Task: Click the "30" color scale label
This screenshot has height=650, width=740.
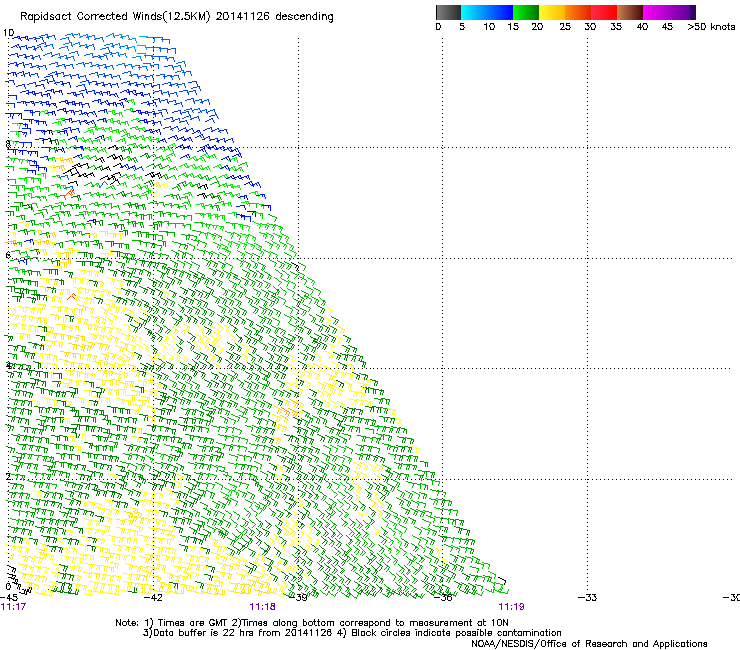Action: pos(590,27)
